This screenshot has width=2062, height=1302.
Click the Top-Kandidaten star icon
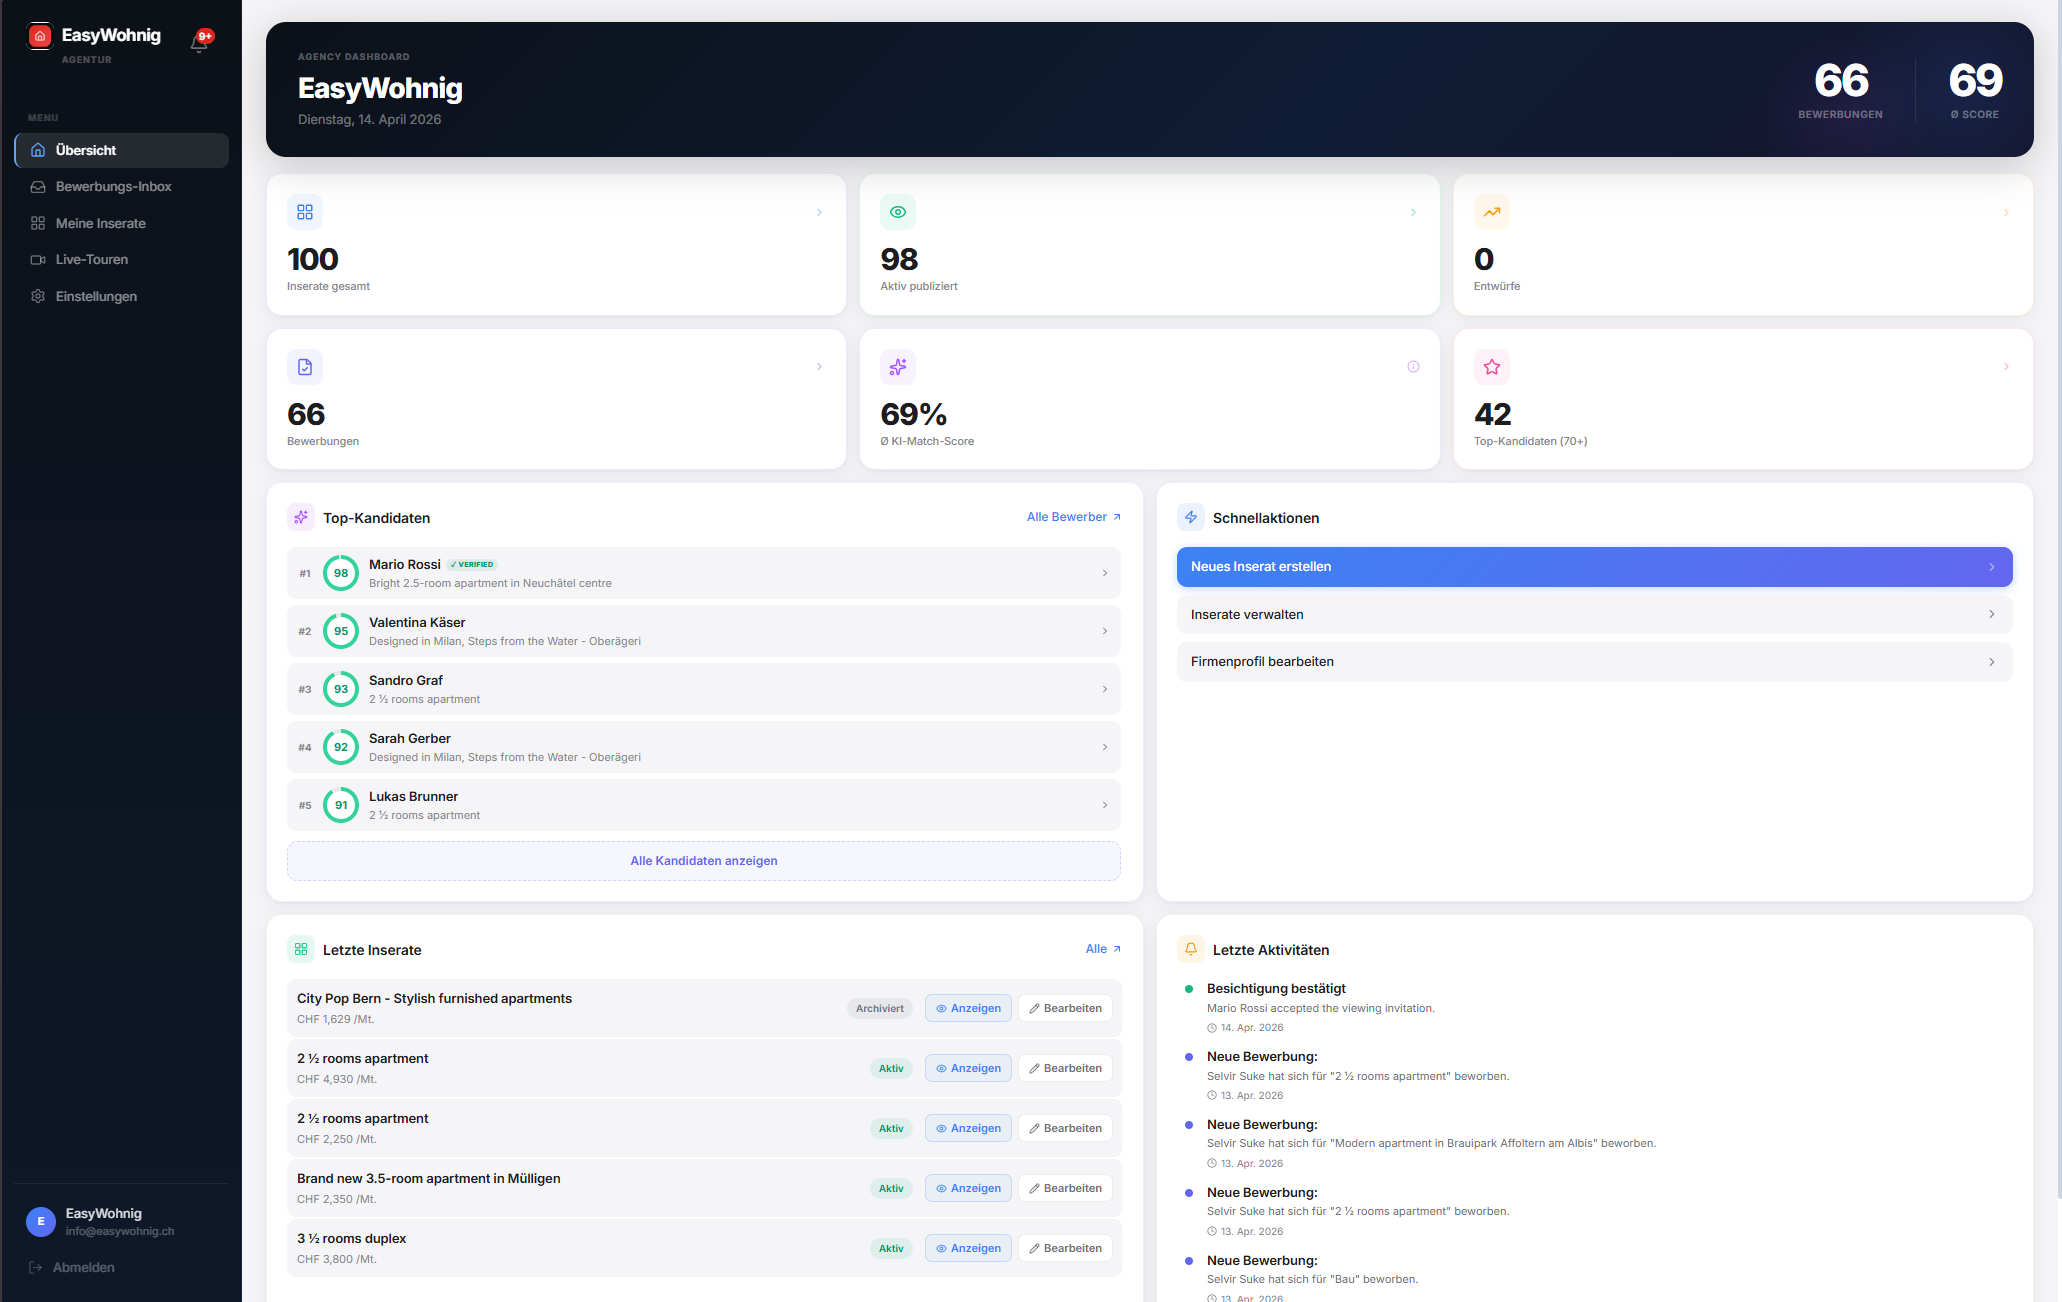click(x=1491, y=367)
